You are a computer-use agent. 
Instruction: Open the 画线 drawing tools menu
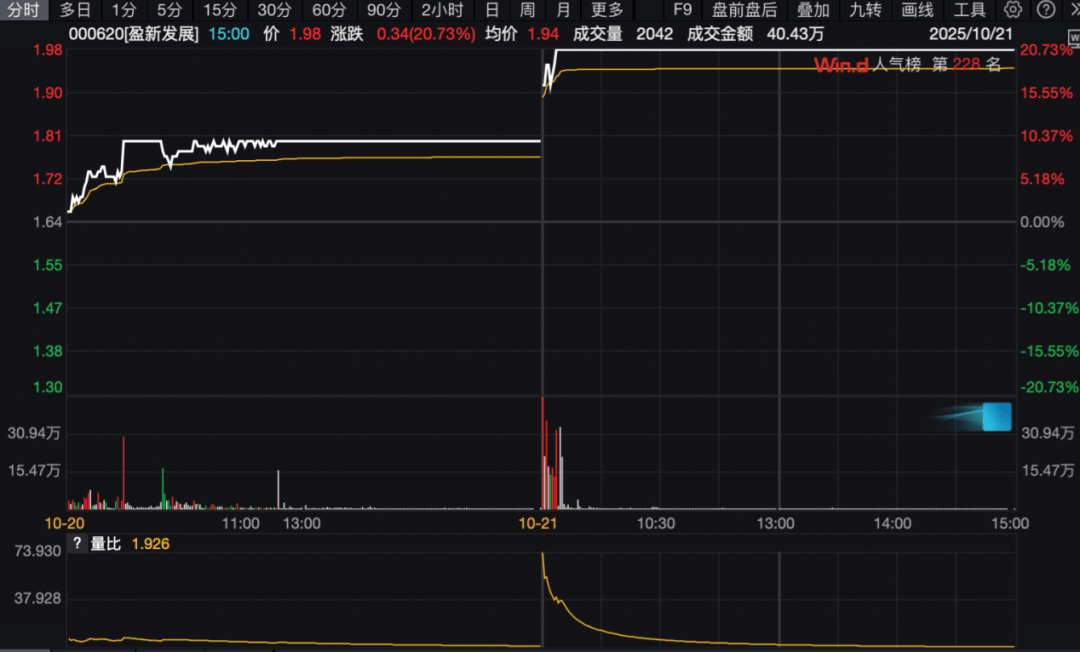(x=917, y=10)
